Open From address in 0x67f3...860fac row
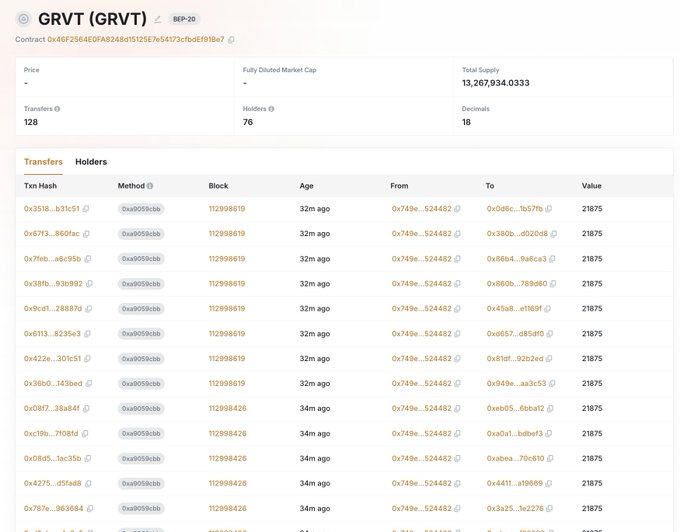The image size is (680, 532). [x=422, y=234]
